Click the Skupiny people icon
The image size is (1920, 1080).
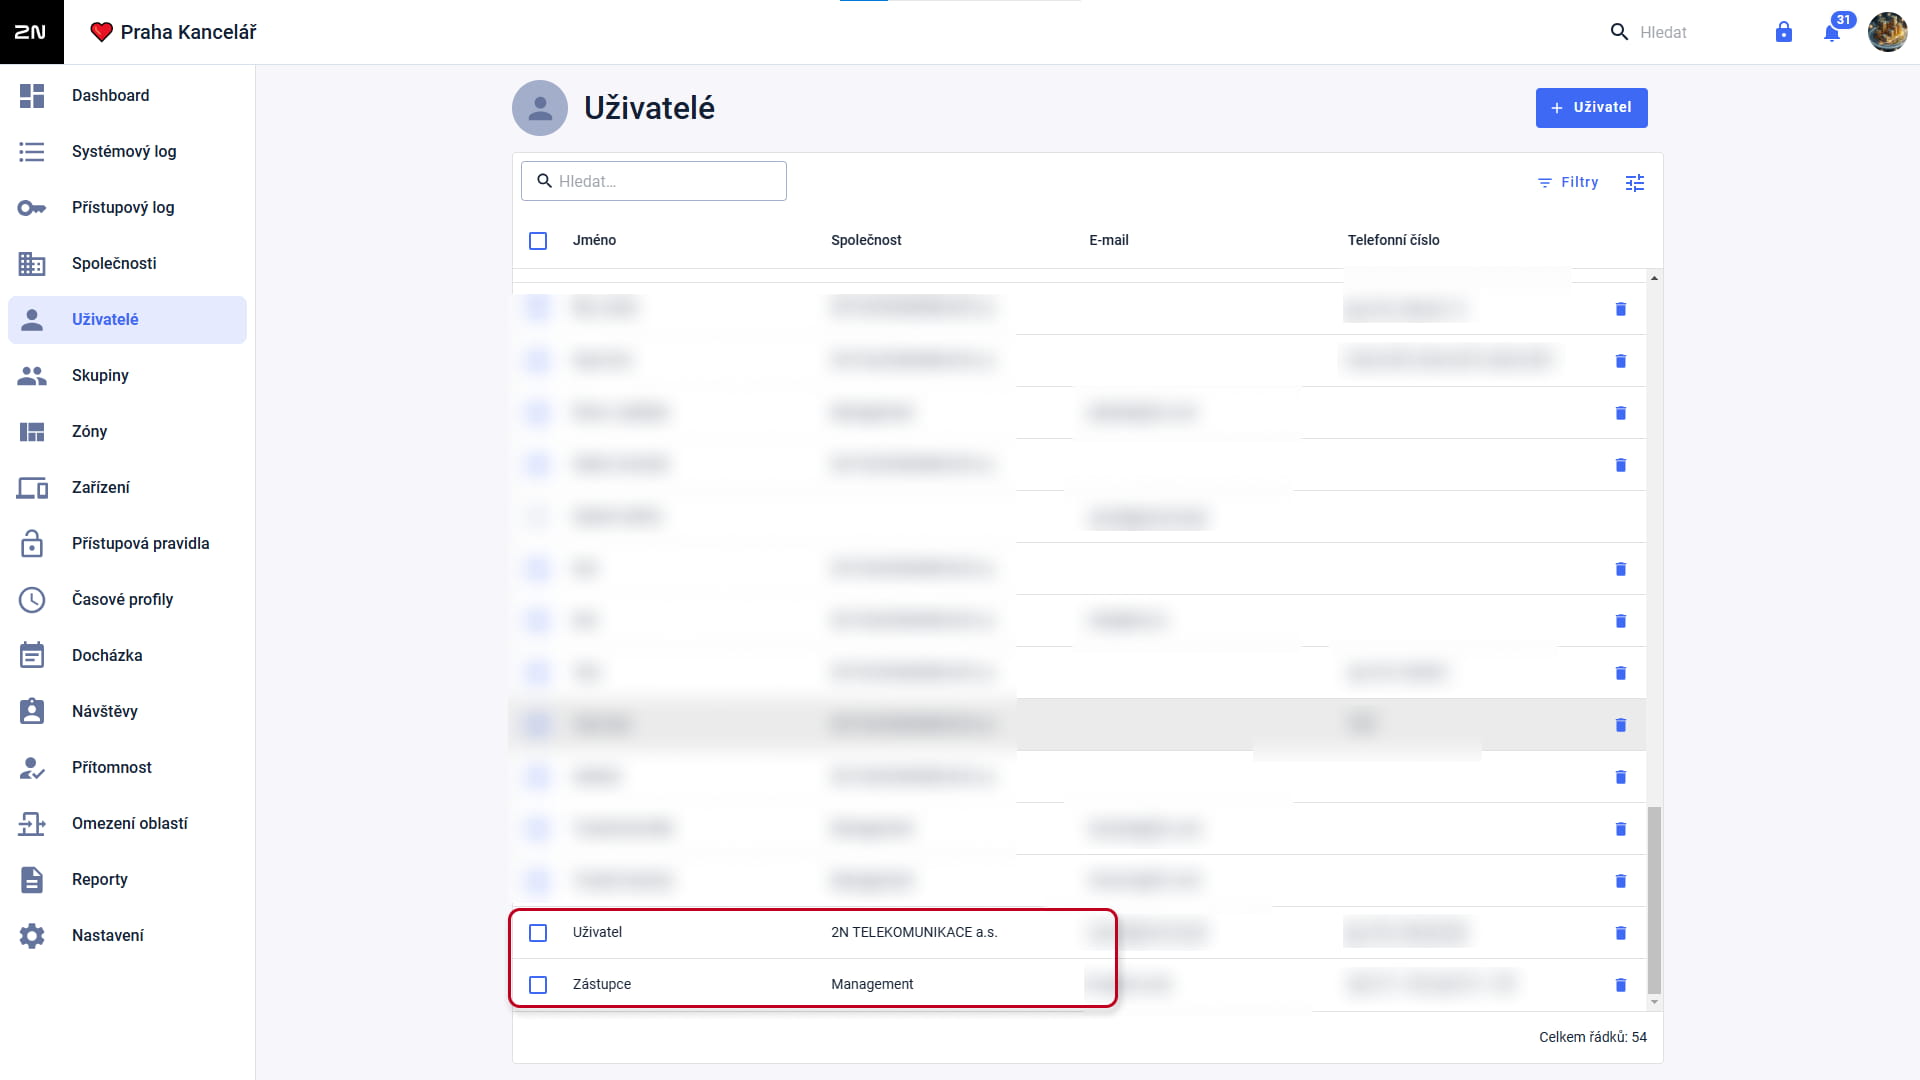pos(32,376)
